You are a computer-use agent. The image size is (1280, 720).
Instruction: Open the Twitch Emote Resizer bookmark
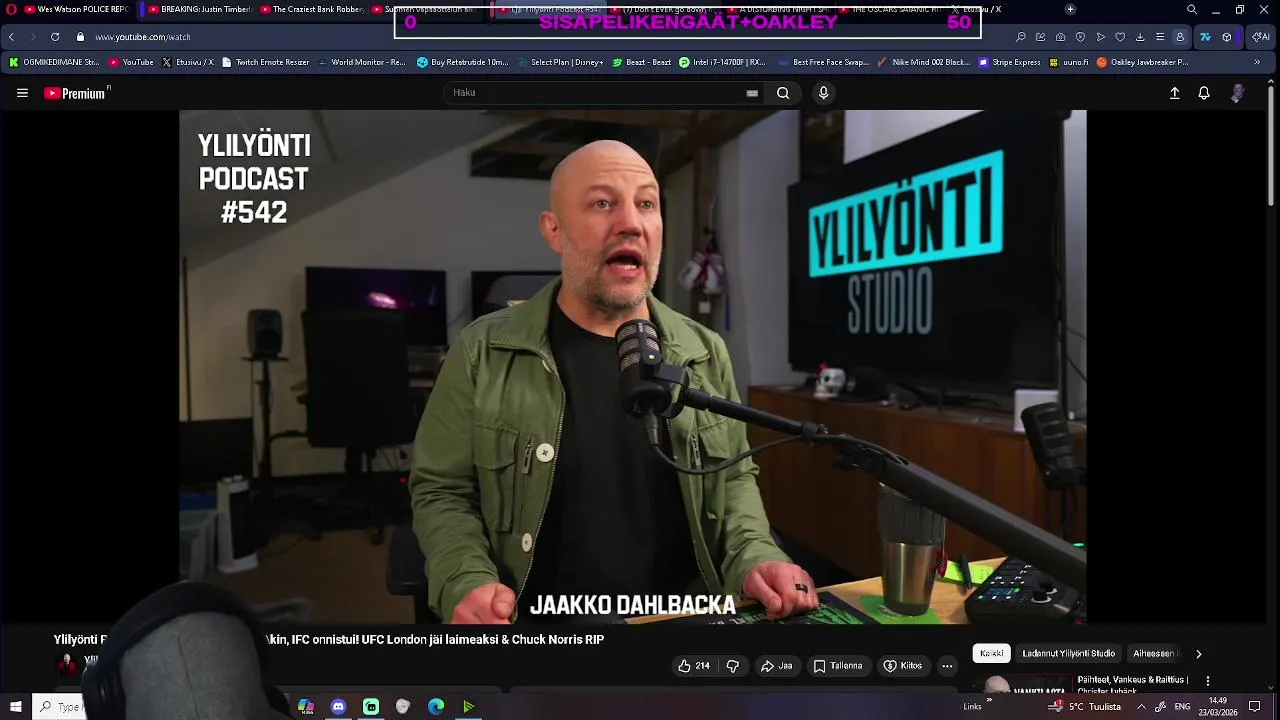tap(265, 62)
